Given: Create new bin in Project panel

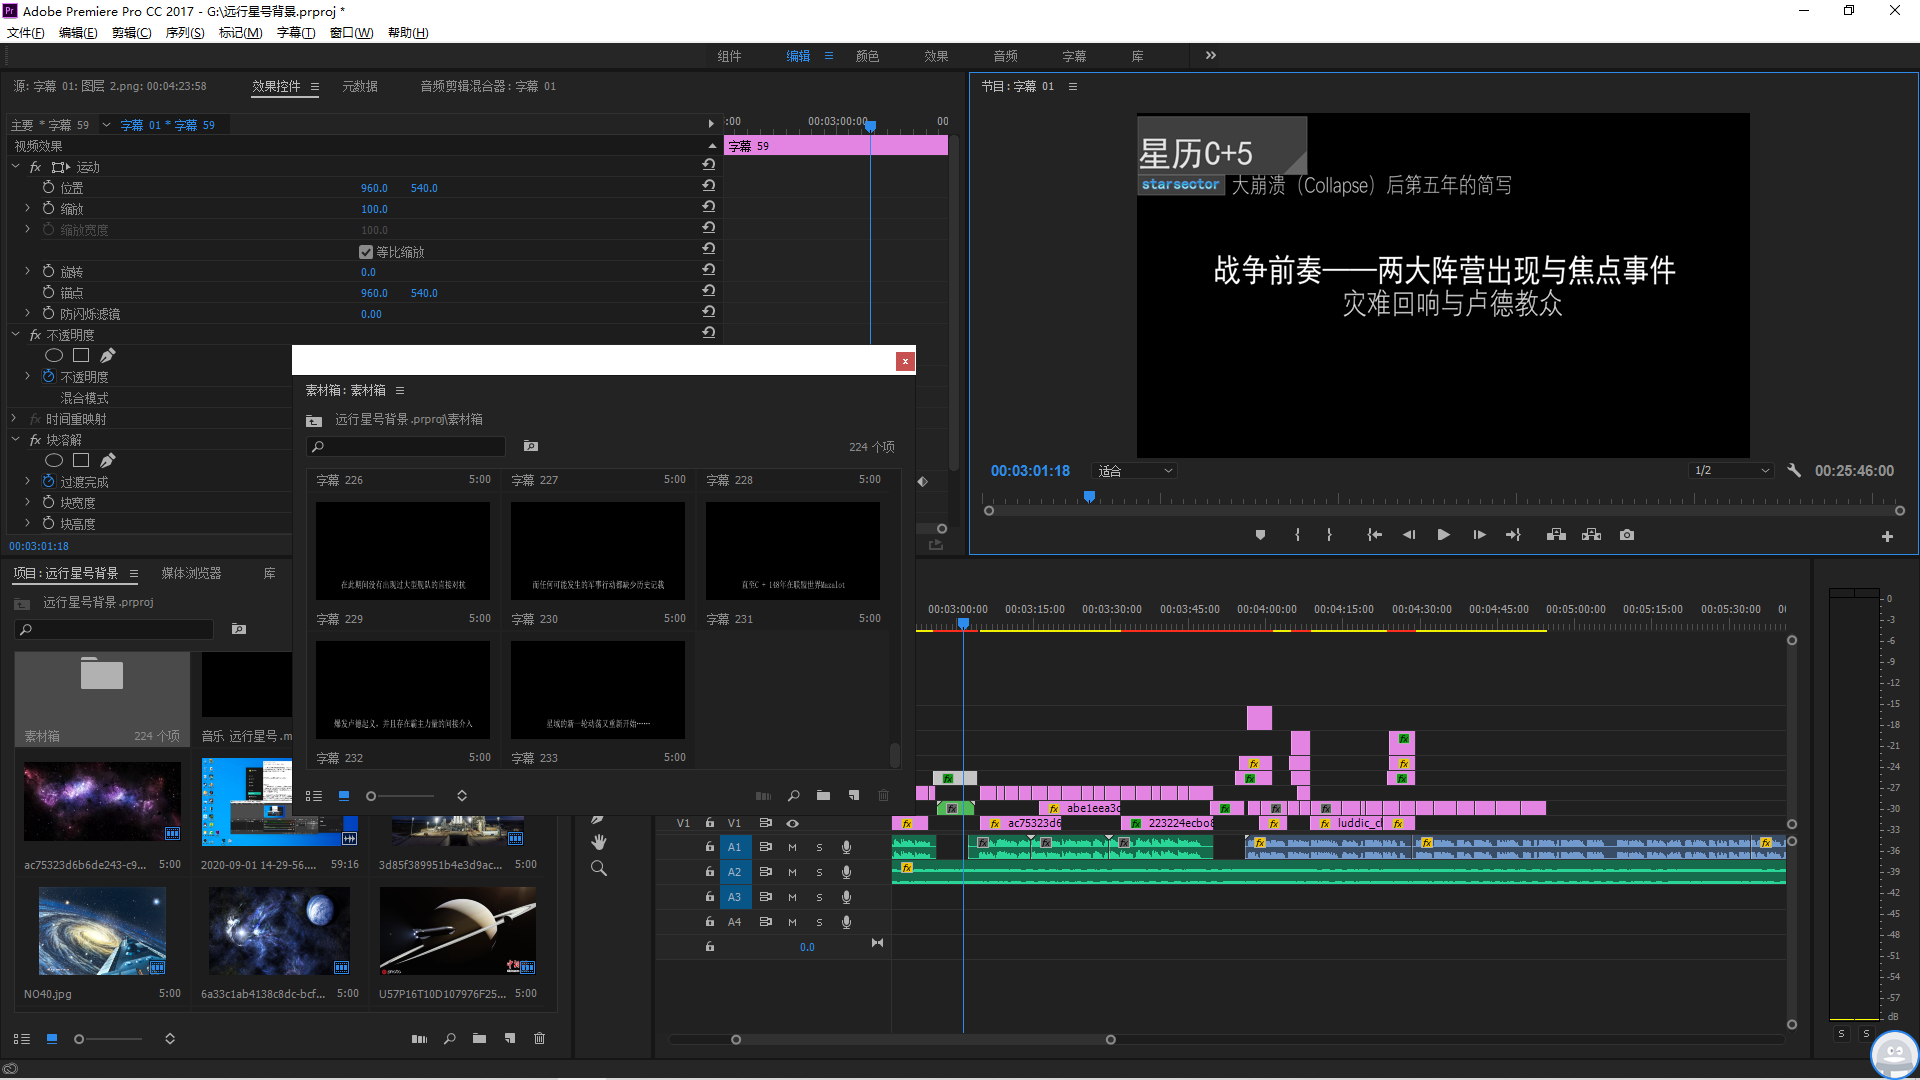Looking at the screenshot, I should coord(480,1039).
